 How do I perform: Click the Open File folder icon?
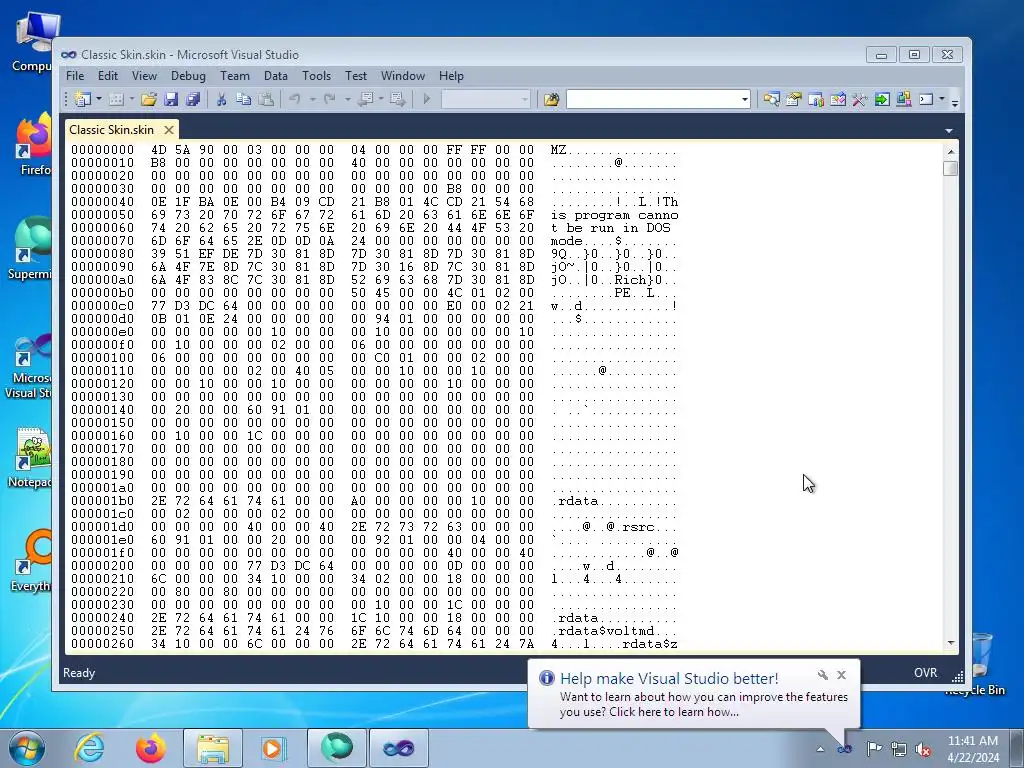tap(149, 99)
